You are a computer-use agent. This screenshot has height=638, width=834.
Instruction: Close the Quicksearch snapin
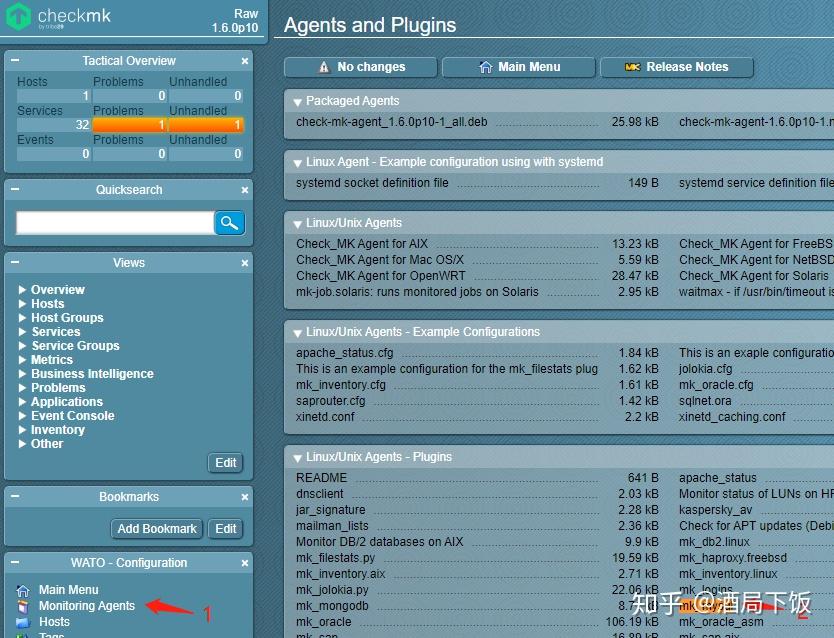click(245, 190)
